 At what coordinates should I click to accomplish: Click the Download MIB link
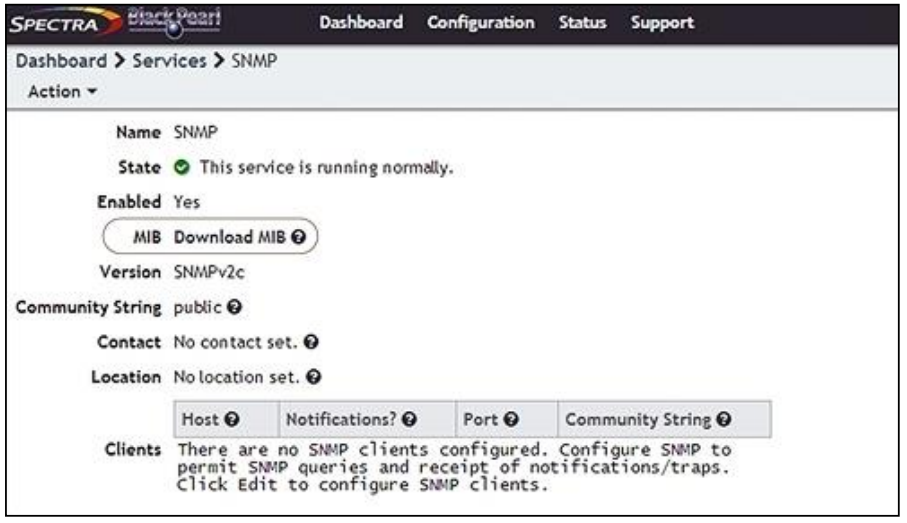[x=230, y=237]
